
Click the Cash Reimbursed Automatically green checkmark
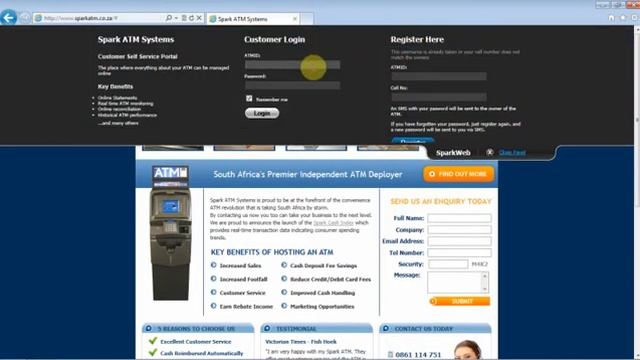[x=153, y=353]
